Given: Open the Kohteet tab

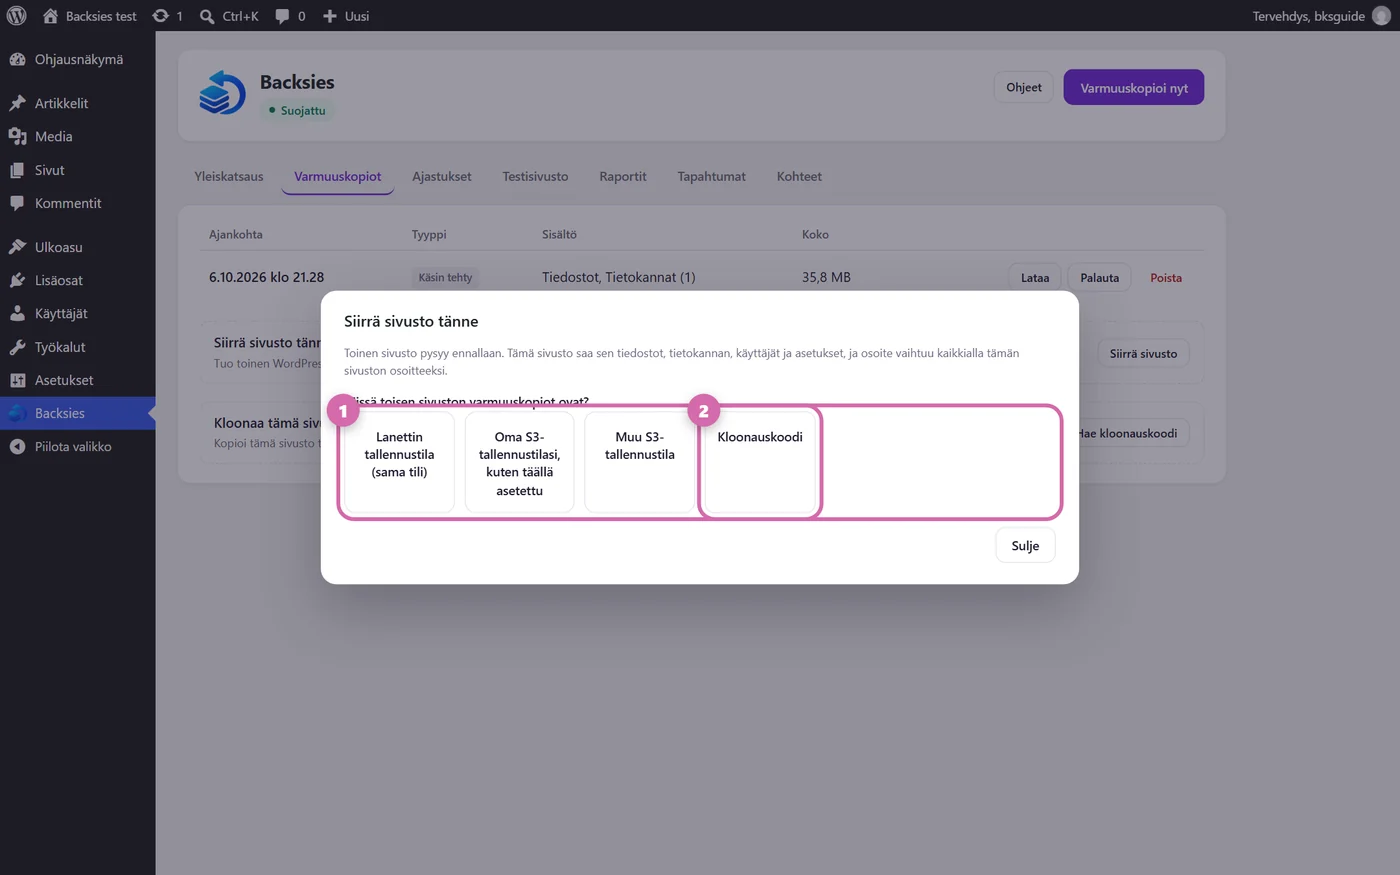Looking at the screenshot, I should coord(799,176).
